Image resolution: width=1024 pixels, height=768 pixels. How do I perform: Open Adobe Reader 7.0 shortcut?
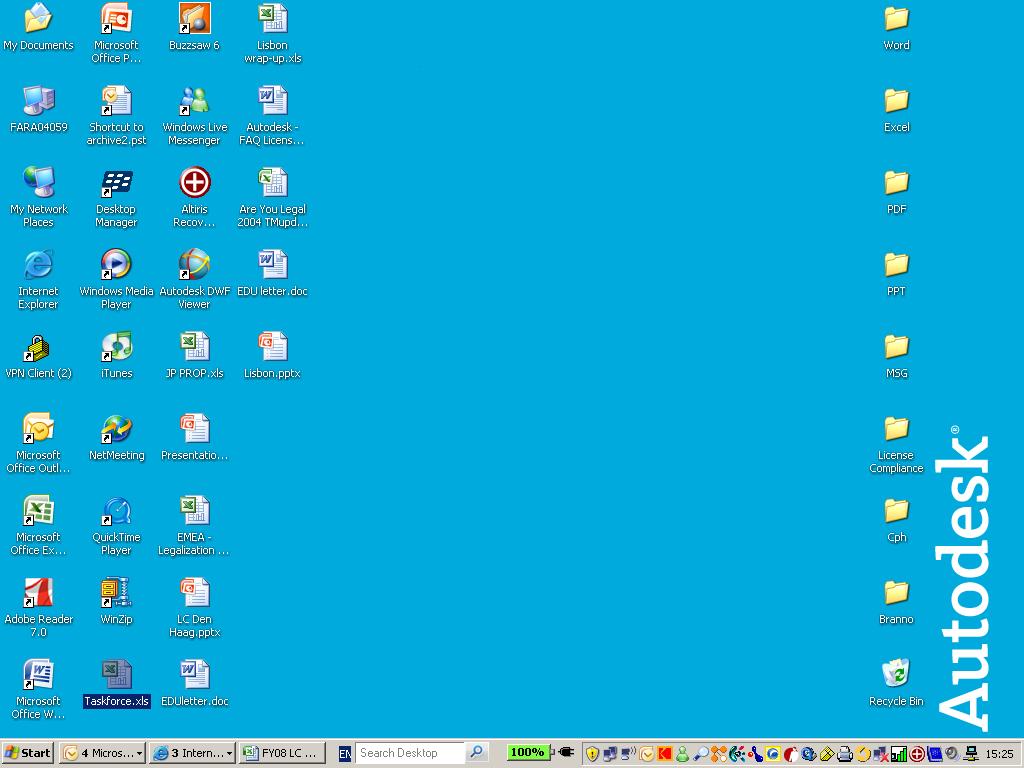(38, 593)
